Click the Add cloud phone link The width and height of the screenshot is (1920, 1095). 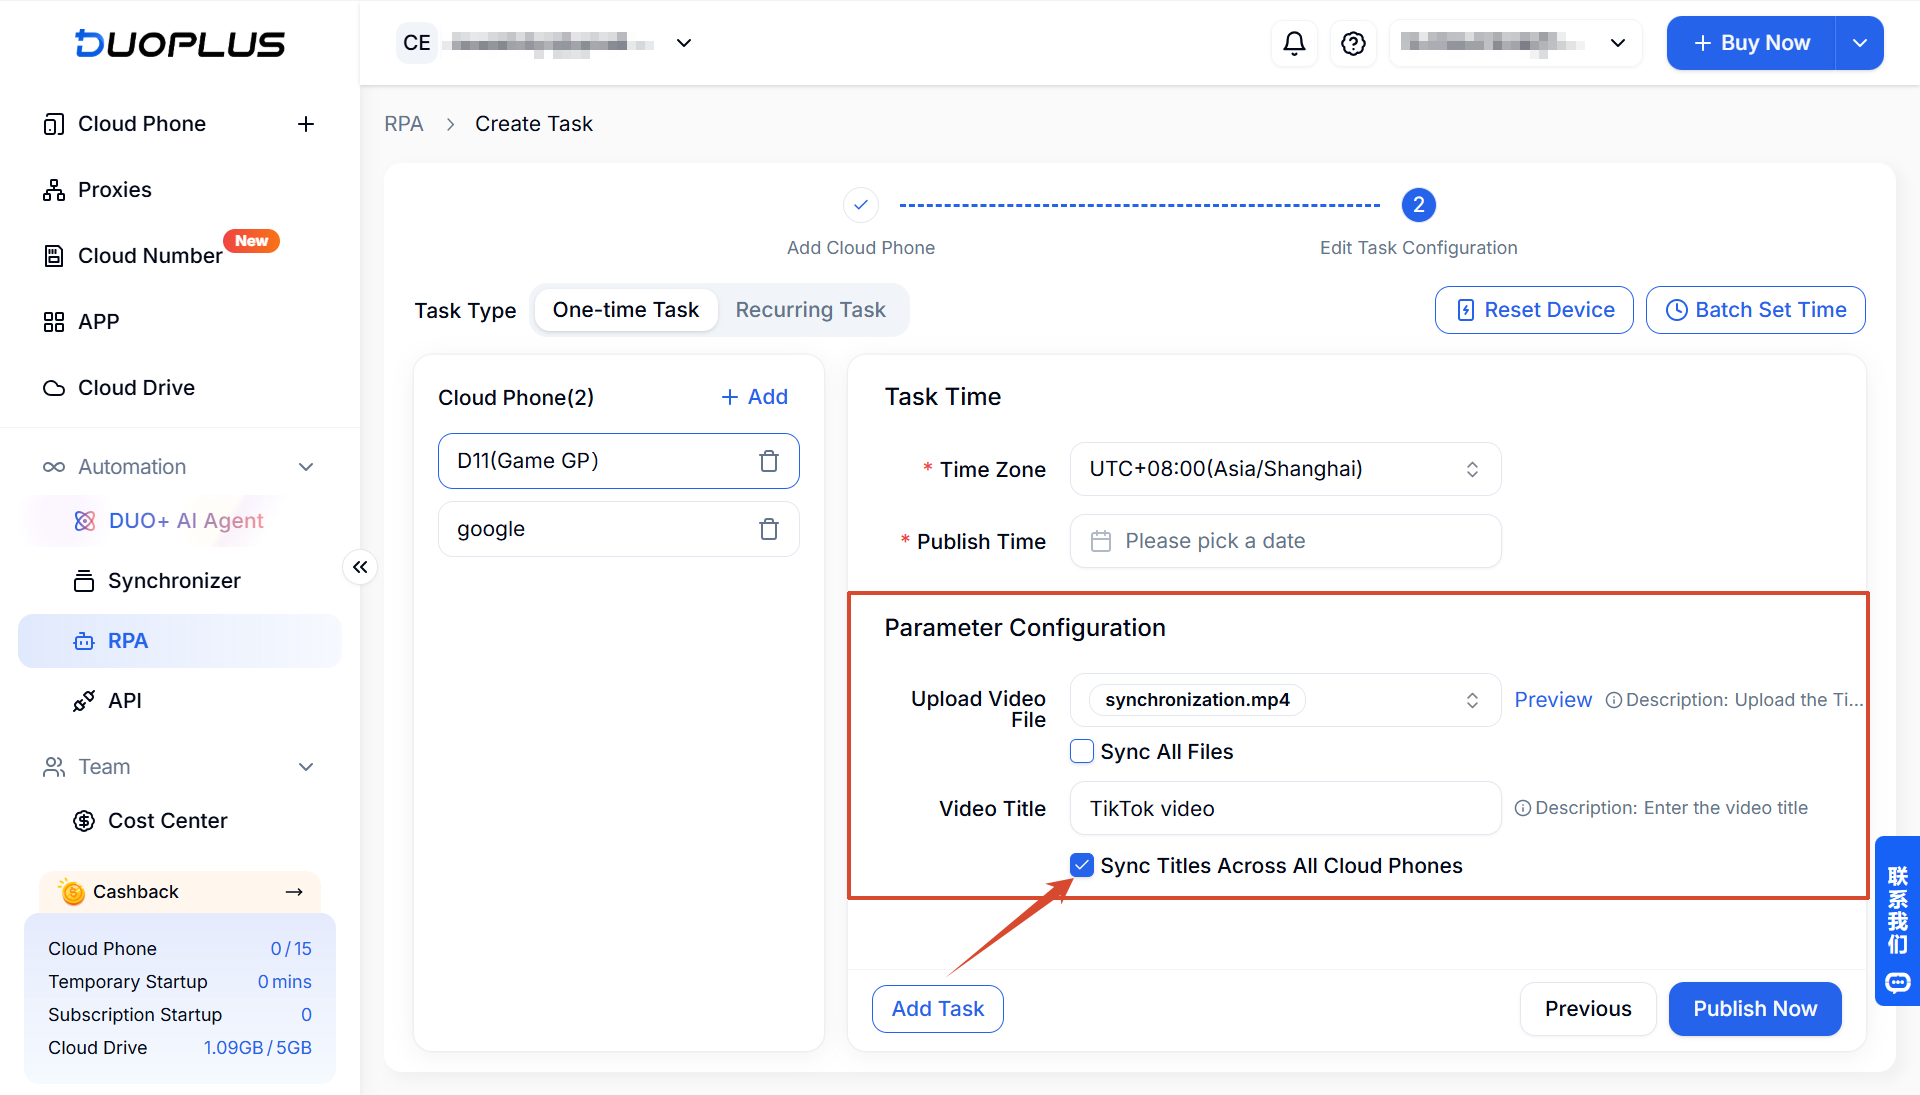point(755,397)
